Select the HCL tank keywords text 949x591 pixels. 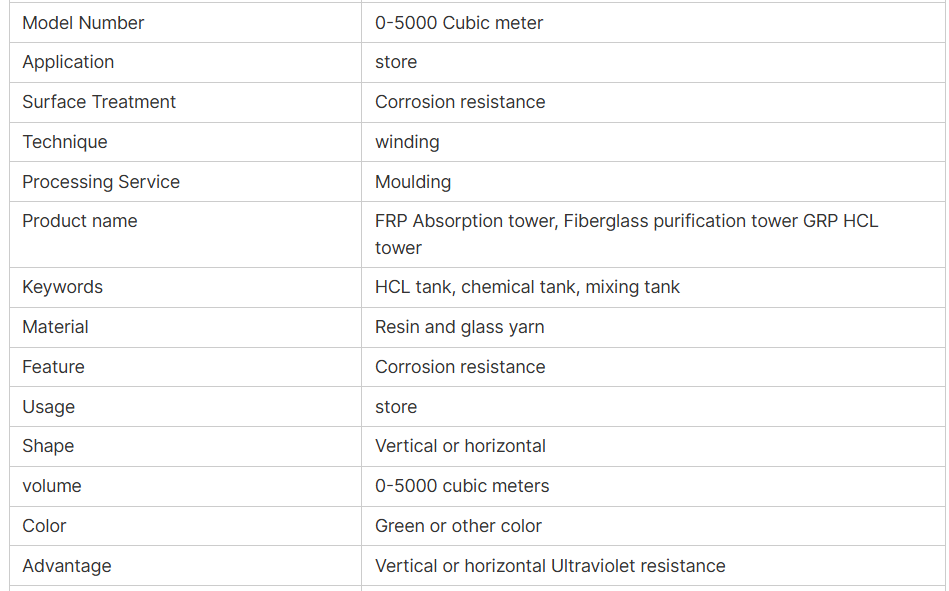(527, 287)
